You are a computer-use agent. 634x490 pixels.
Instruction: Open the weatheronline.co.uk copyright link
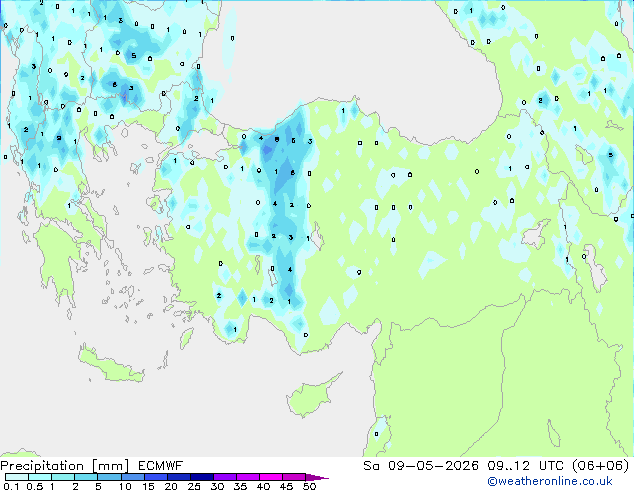[x=550, y=481]
